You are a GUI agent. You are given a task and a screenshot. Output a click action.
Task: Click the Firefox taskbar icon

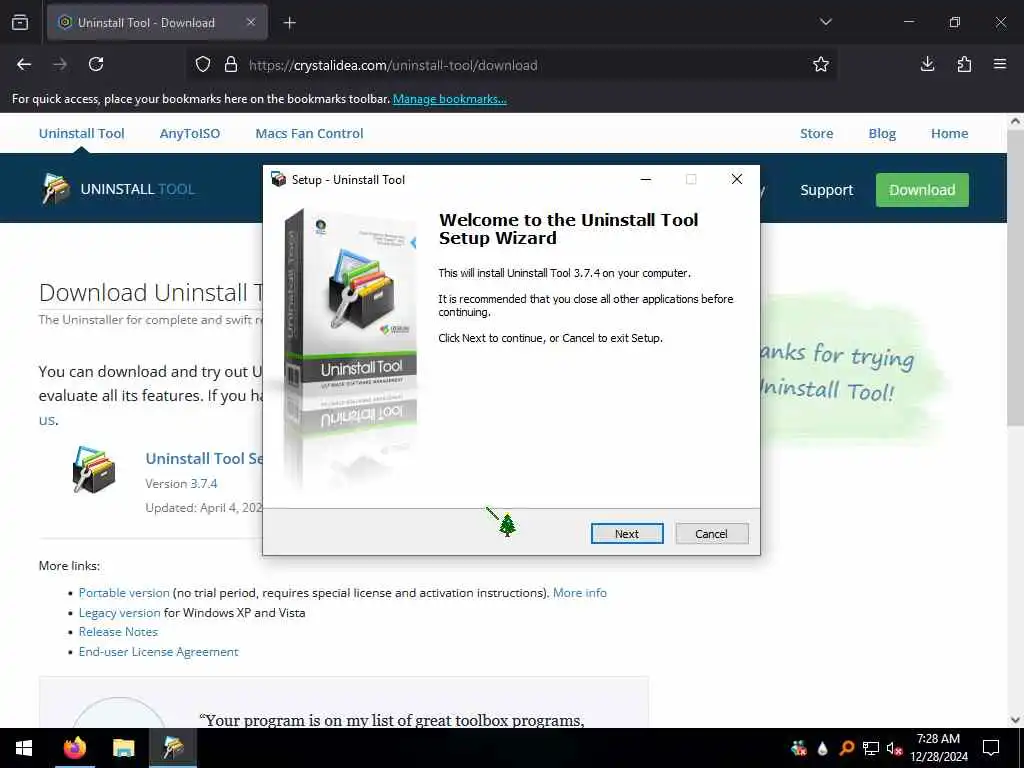point(74,748)
